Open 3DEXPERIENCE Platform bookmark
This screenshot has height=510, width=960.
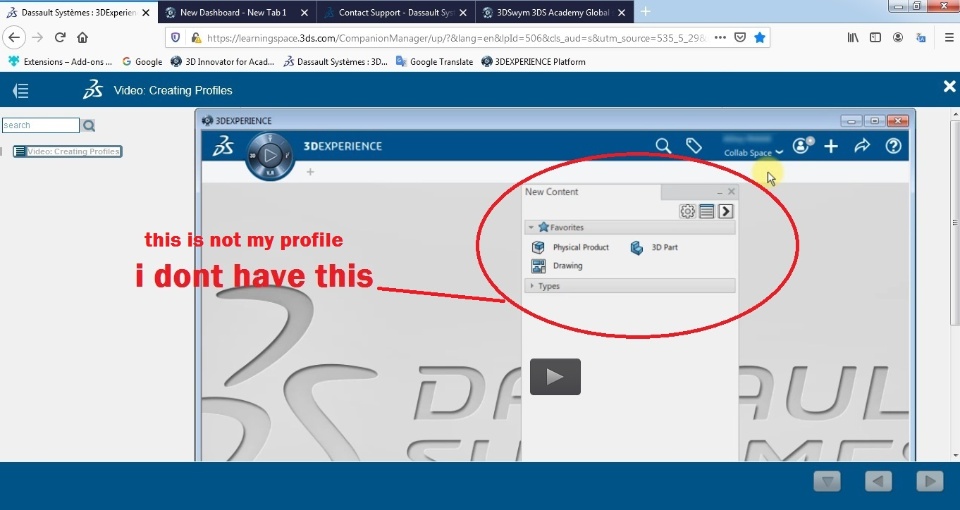(x=533, y=61)
